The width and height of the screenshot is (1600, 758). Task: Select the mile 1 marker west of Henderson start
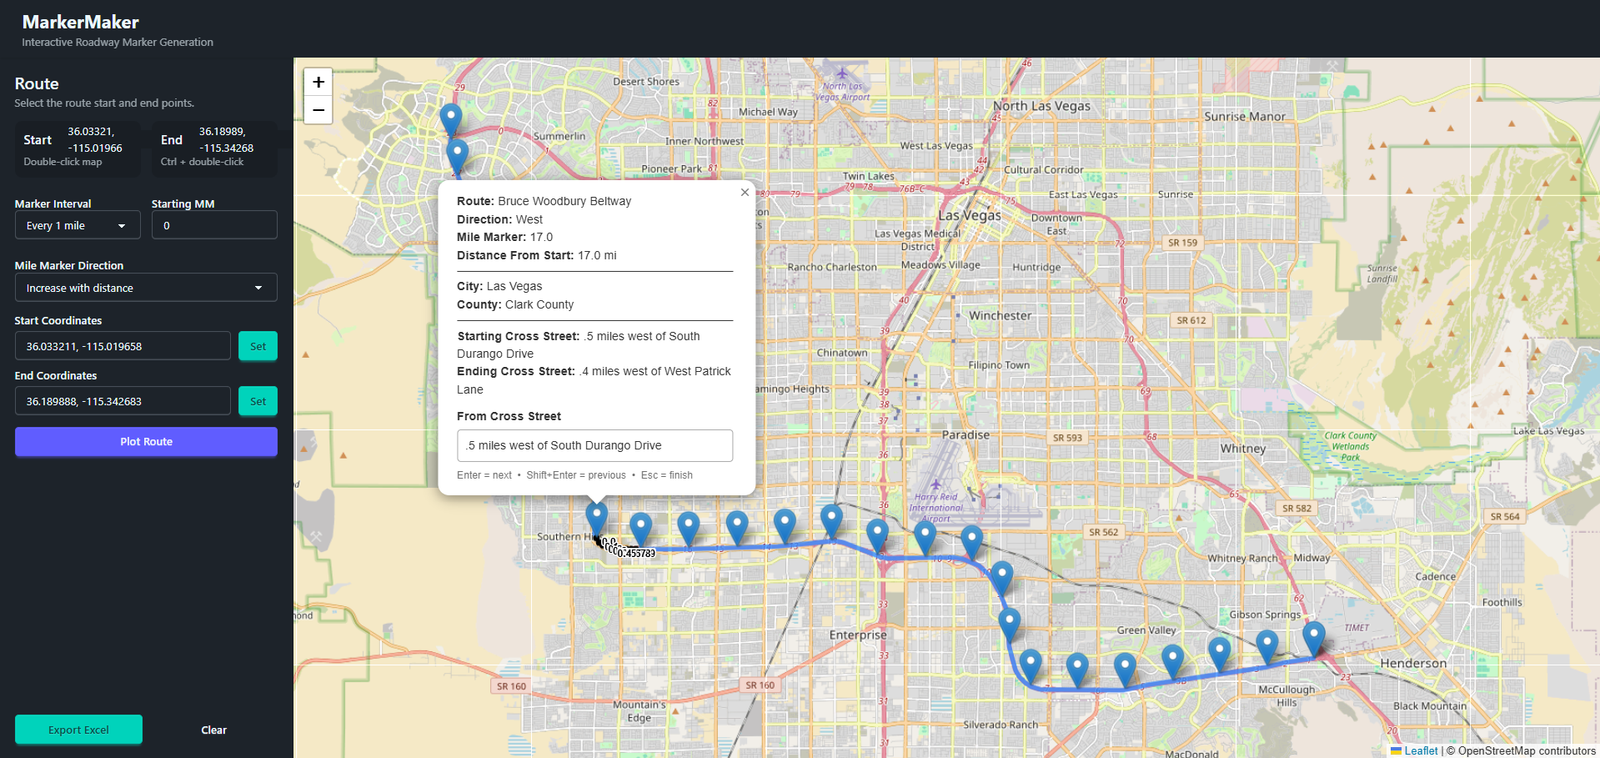pyautogui.click(x=1267, y=647)
